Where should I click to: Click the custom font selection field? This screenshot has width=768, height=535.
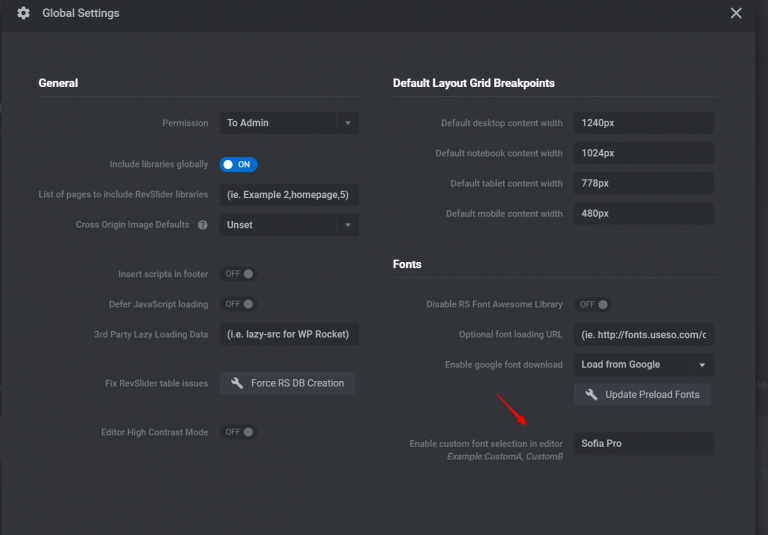[x=643, y=443]
